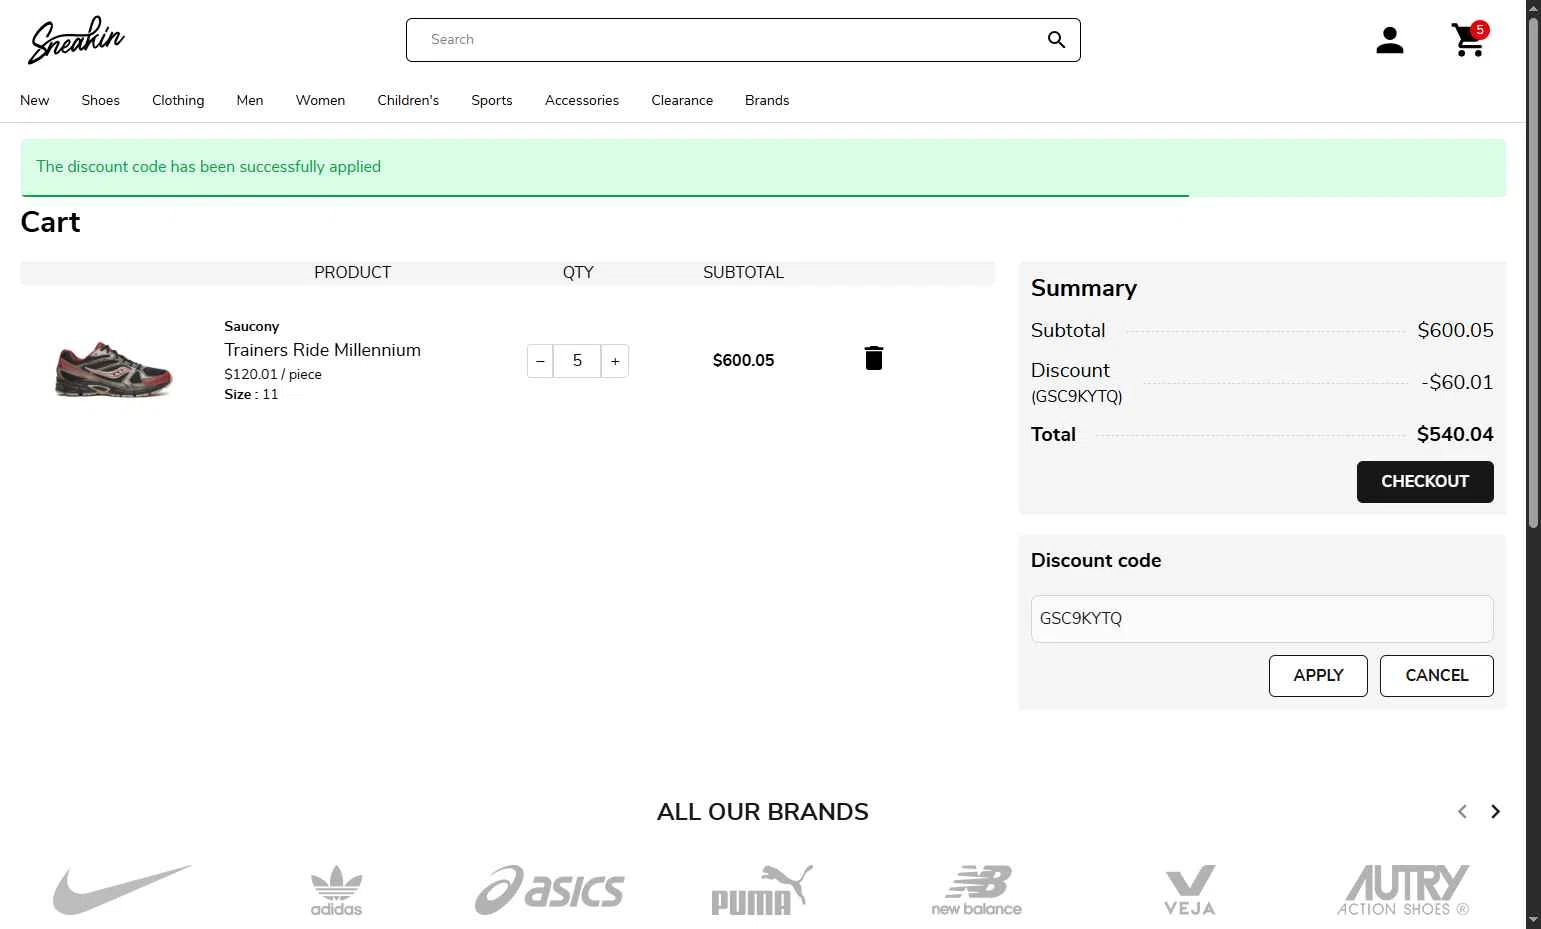Open the Men menu item
Image resolution: width=1541 pixels, height=929 pixels.
pyautogui.click(x=250, y=100)
